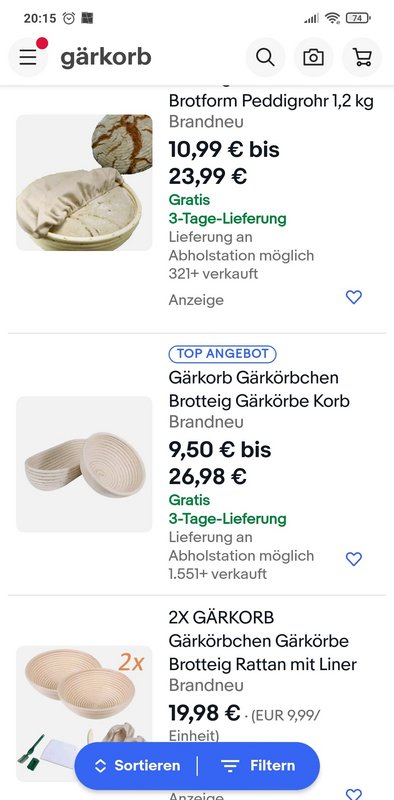The image size is (394, 800).
Task: Tap the TOP ANGEBOT badge
Action: pyautogui.click(x=223, y=354)
